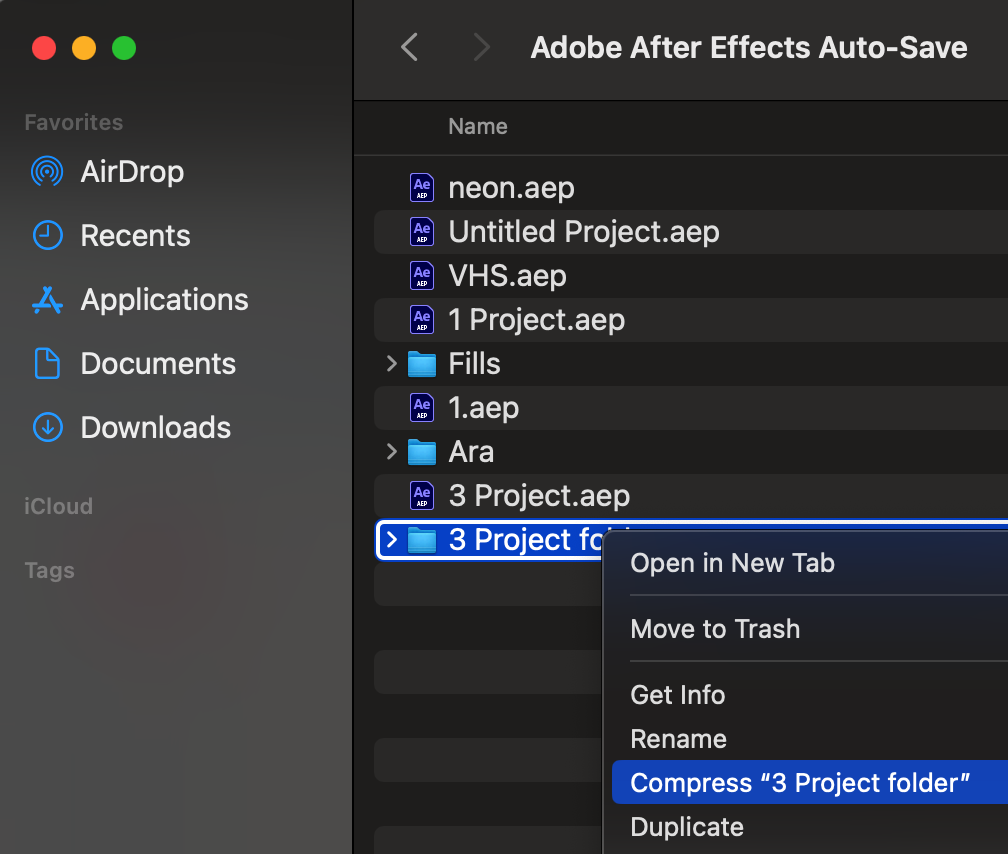1008x854 pixels.
Task: Click the Applications sidebar icon
Action: click(47, 300)
